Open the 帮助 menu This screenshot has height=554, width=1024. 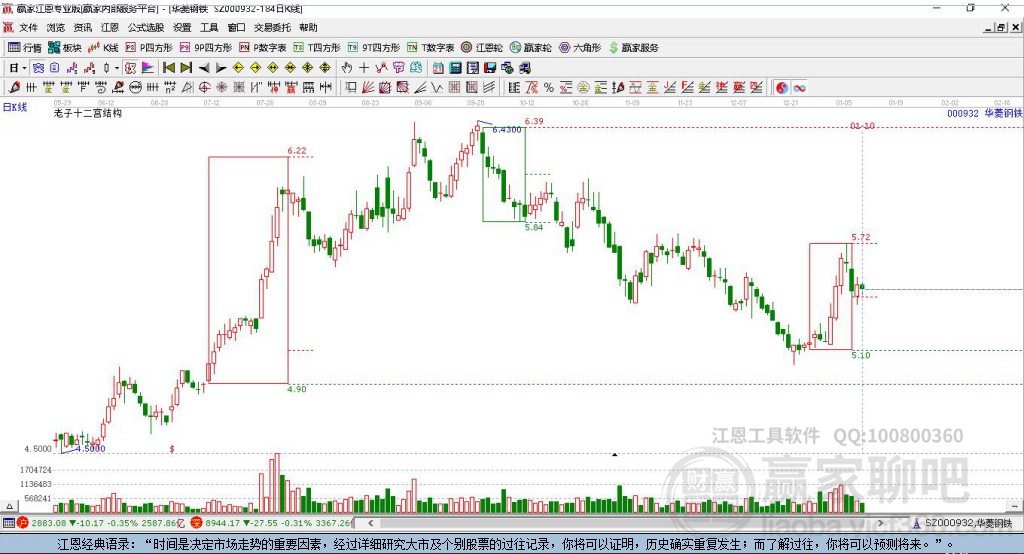click(308, 27)
